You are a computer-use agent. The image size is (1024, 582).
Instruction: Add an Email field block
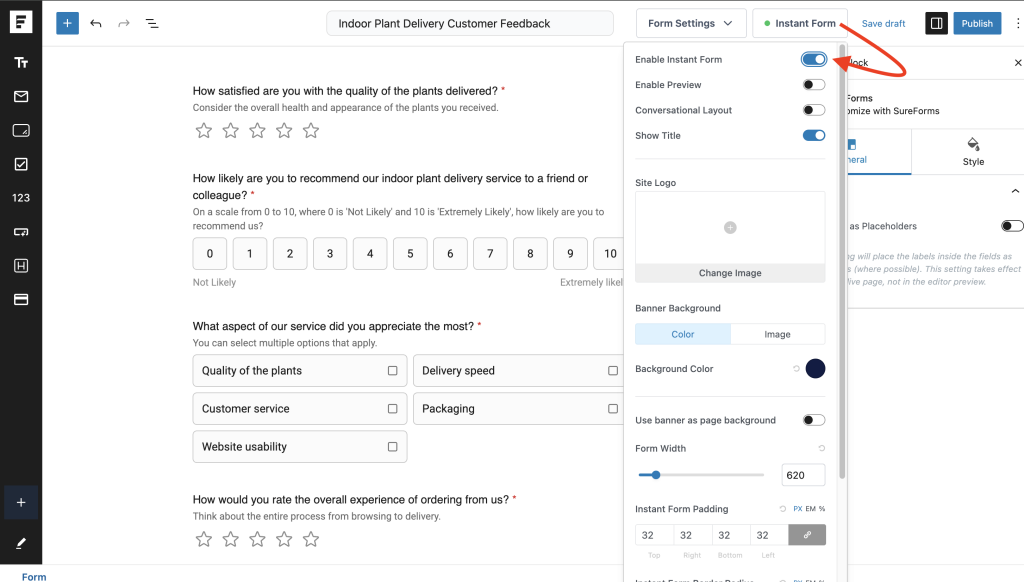click(21, 97)
